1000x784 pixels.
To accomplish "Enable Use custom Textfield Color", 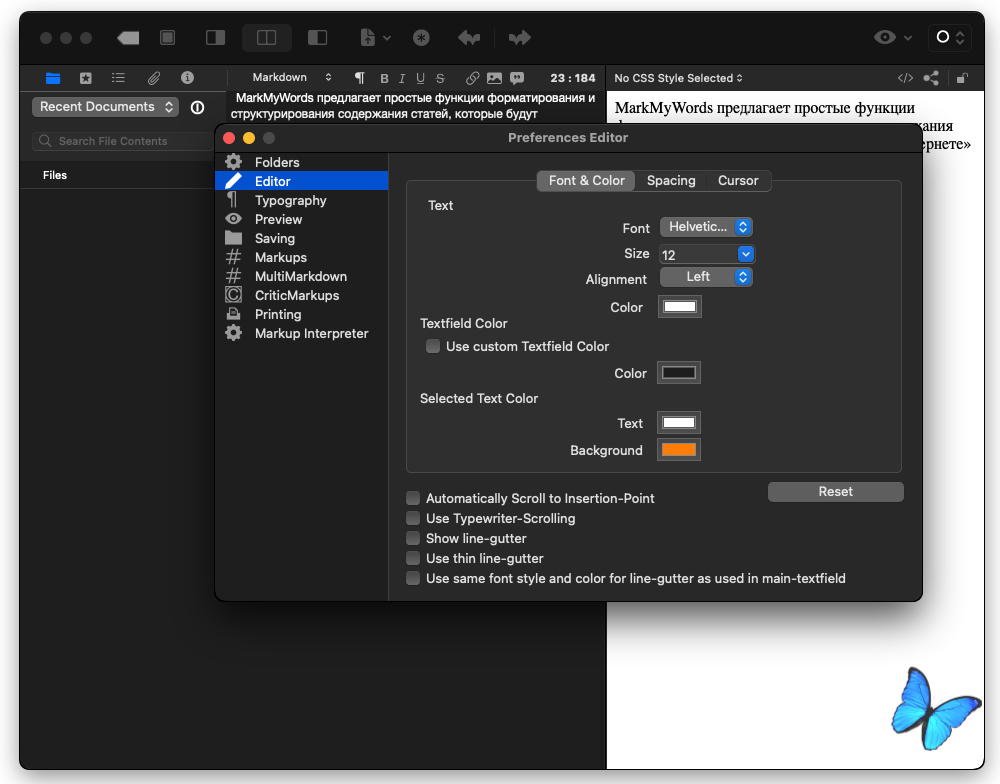I will (433, 346).
